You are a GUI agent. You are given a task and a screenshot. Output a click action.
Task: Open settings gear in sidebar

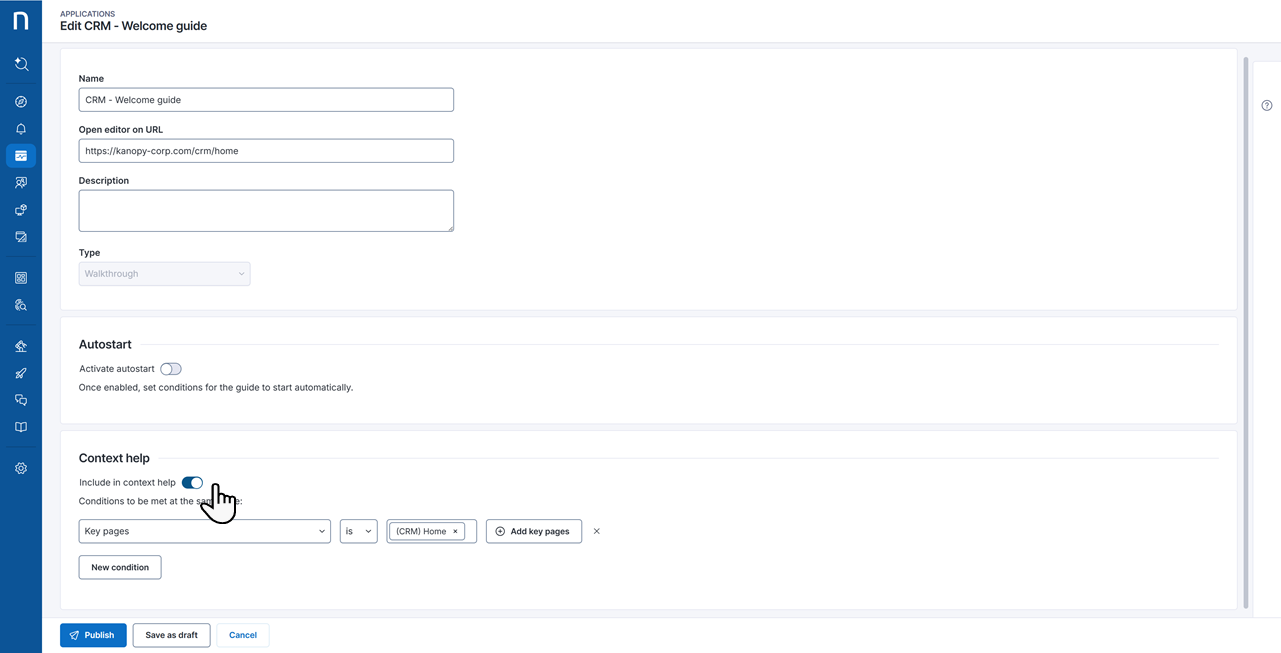pyautogui.click(x=21, y=468)
